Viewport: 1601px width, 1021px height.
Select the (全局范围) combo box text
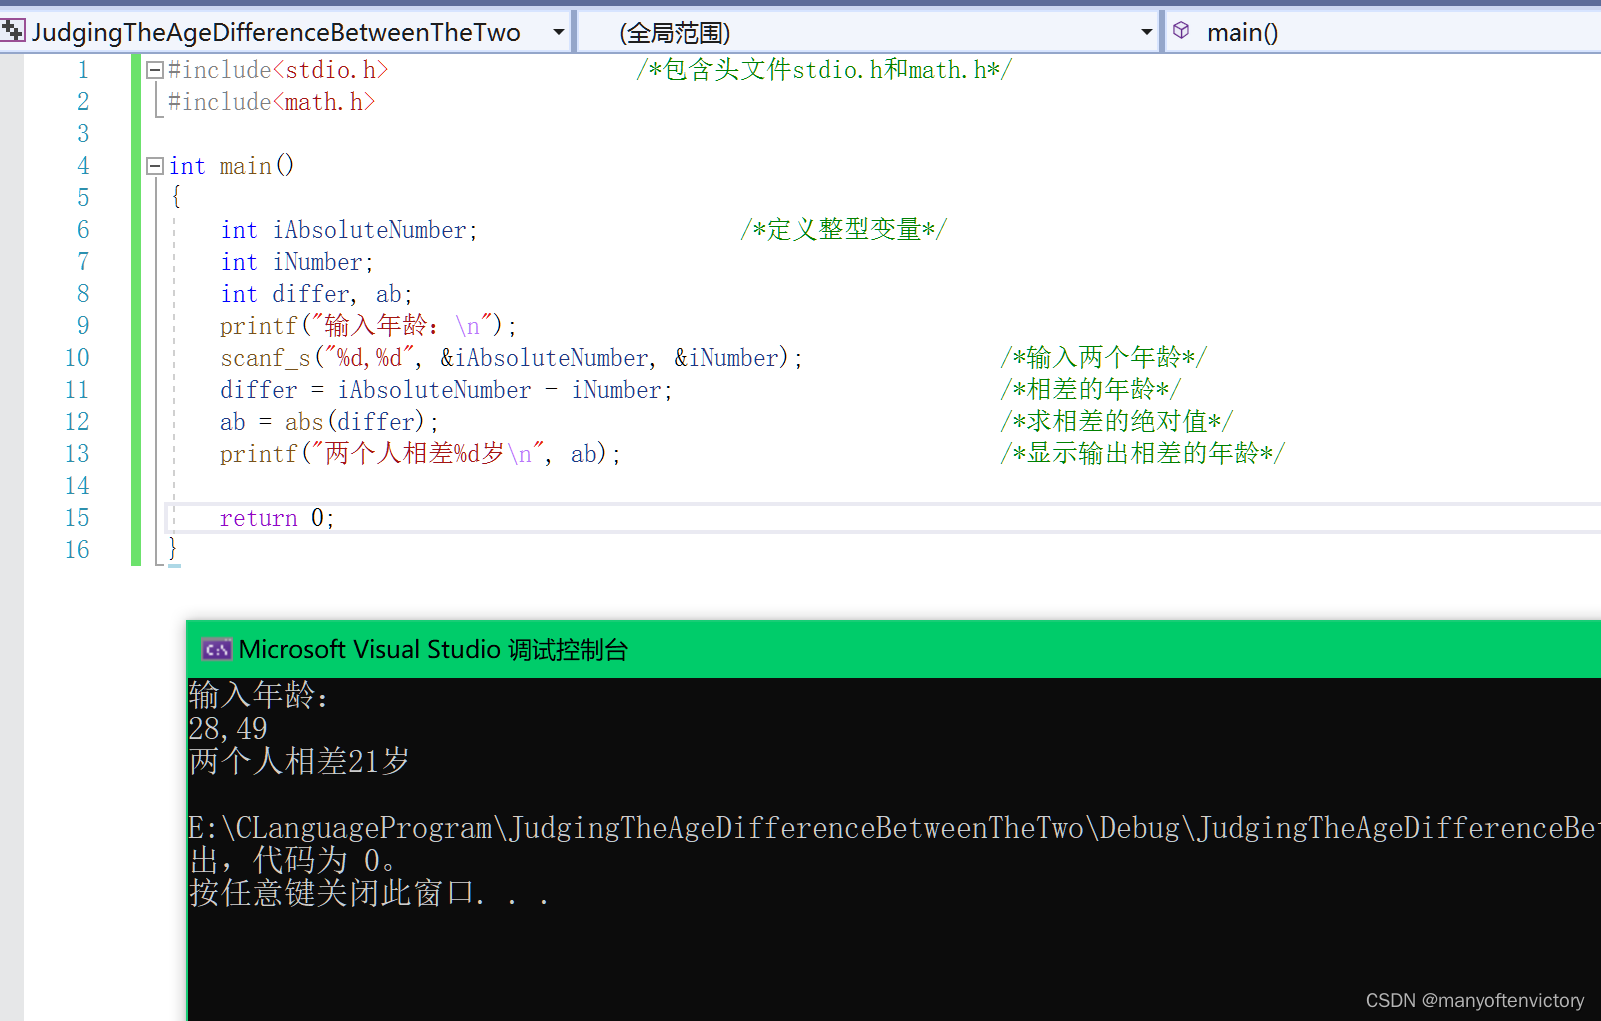coord(675,33)
